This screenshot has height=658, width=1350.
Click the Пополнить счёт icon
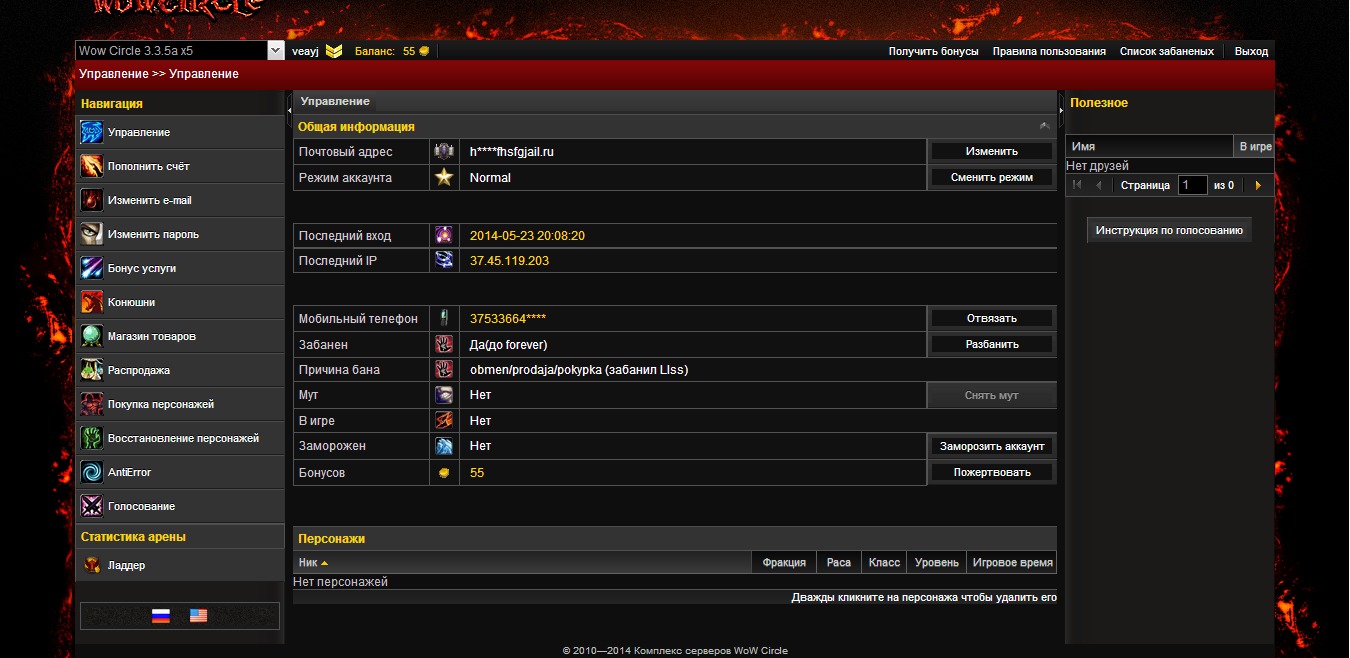pyautogui.click(x=92, y=166)
